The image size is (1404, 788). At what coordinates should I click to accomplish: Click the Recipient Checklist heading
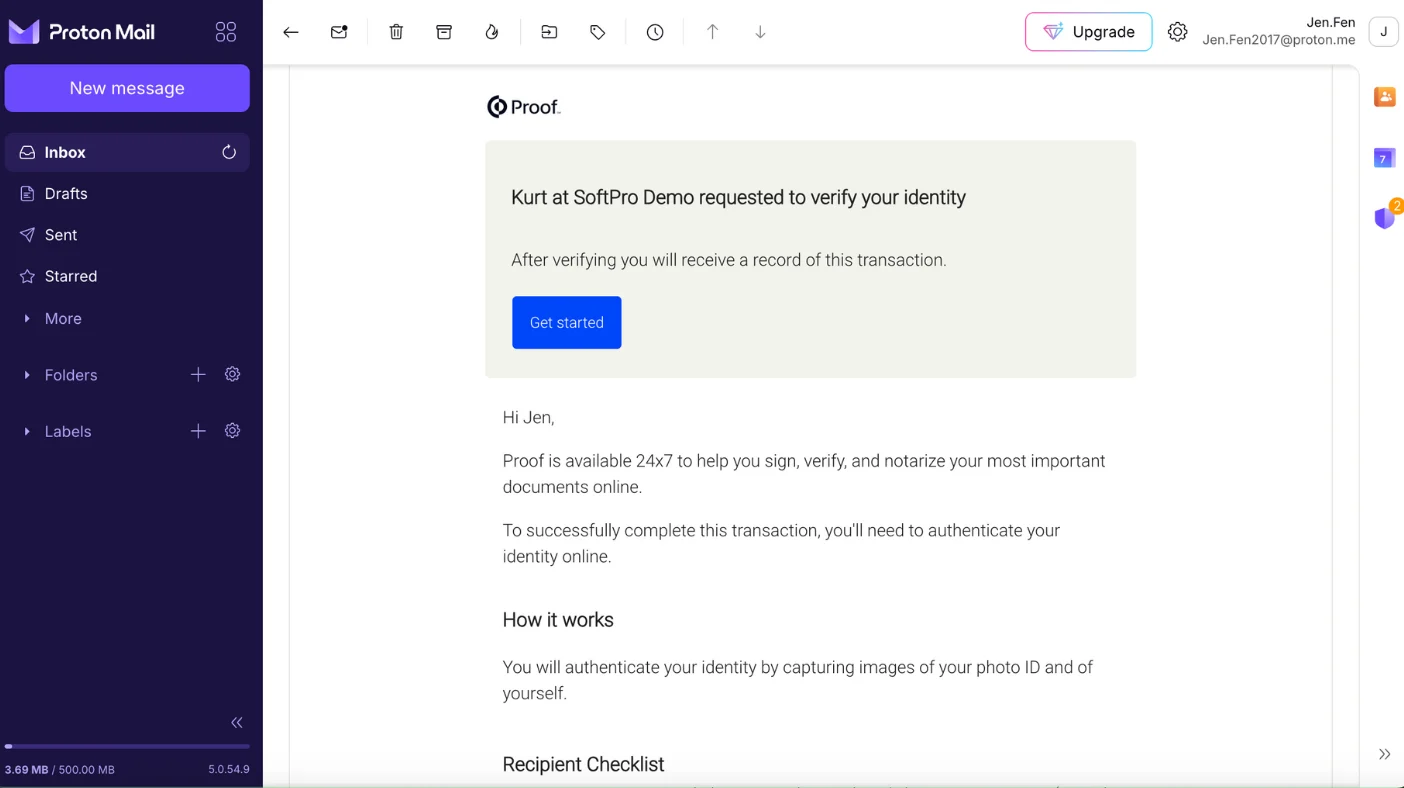583,764
